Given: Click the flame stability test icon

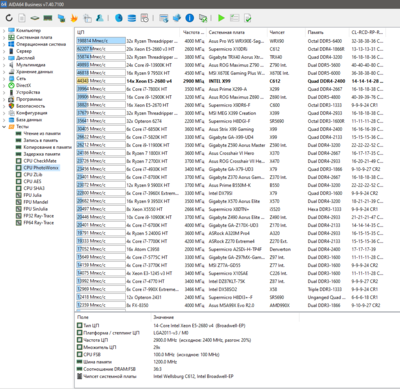Looking at the screenshot, I should point(74,18).
